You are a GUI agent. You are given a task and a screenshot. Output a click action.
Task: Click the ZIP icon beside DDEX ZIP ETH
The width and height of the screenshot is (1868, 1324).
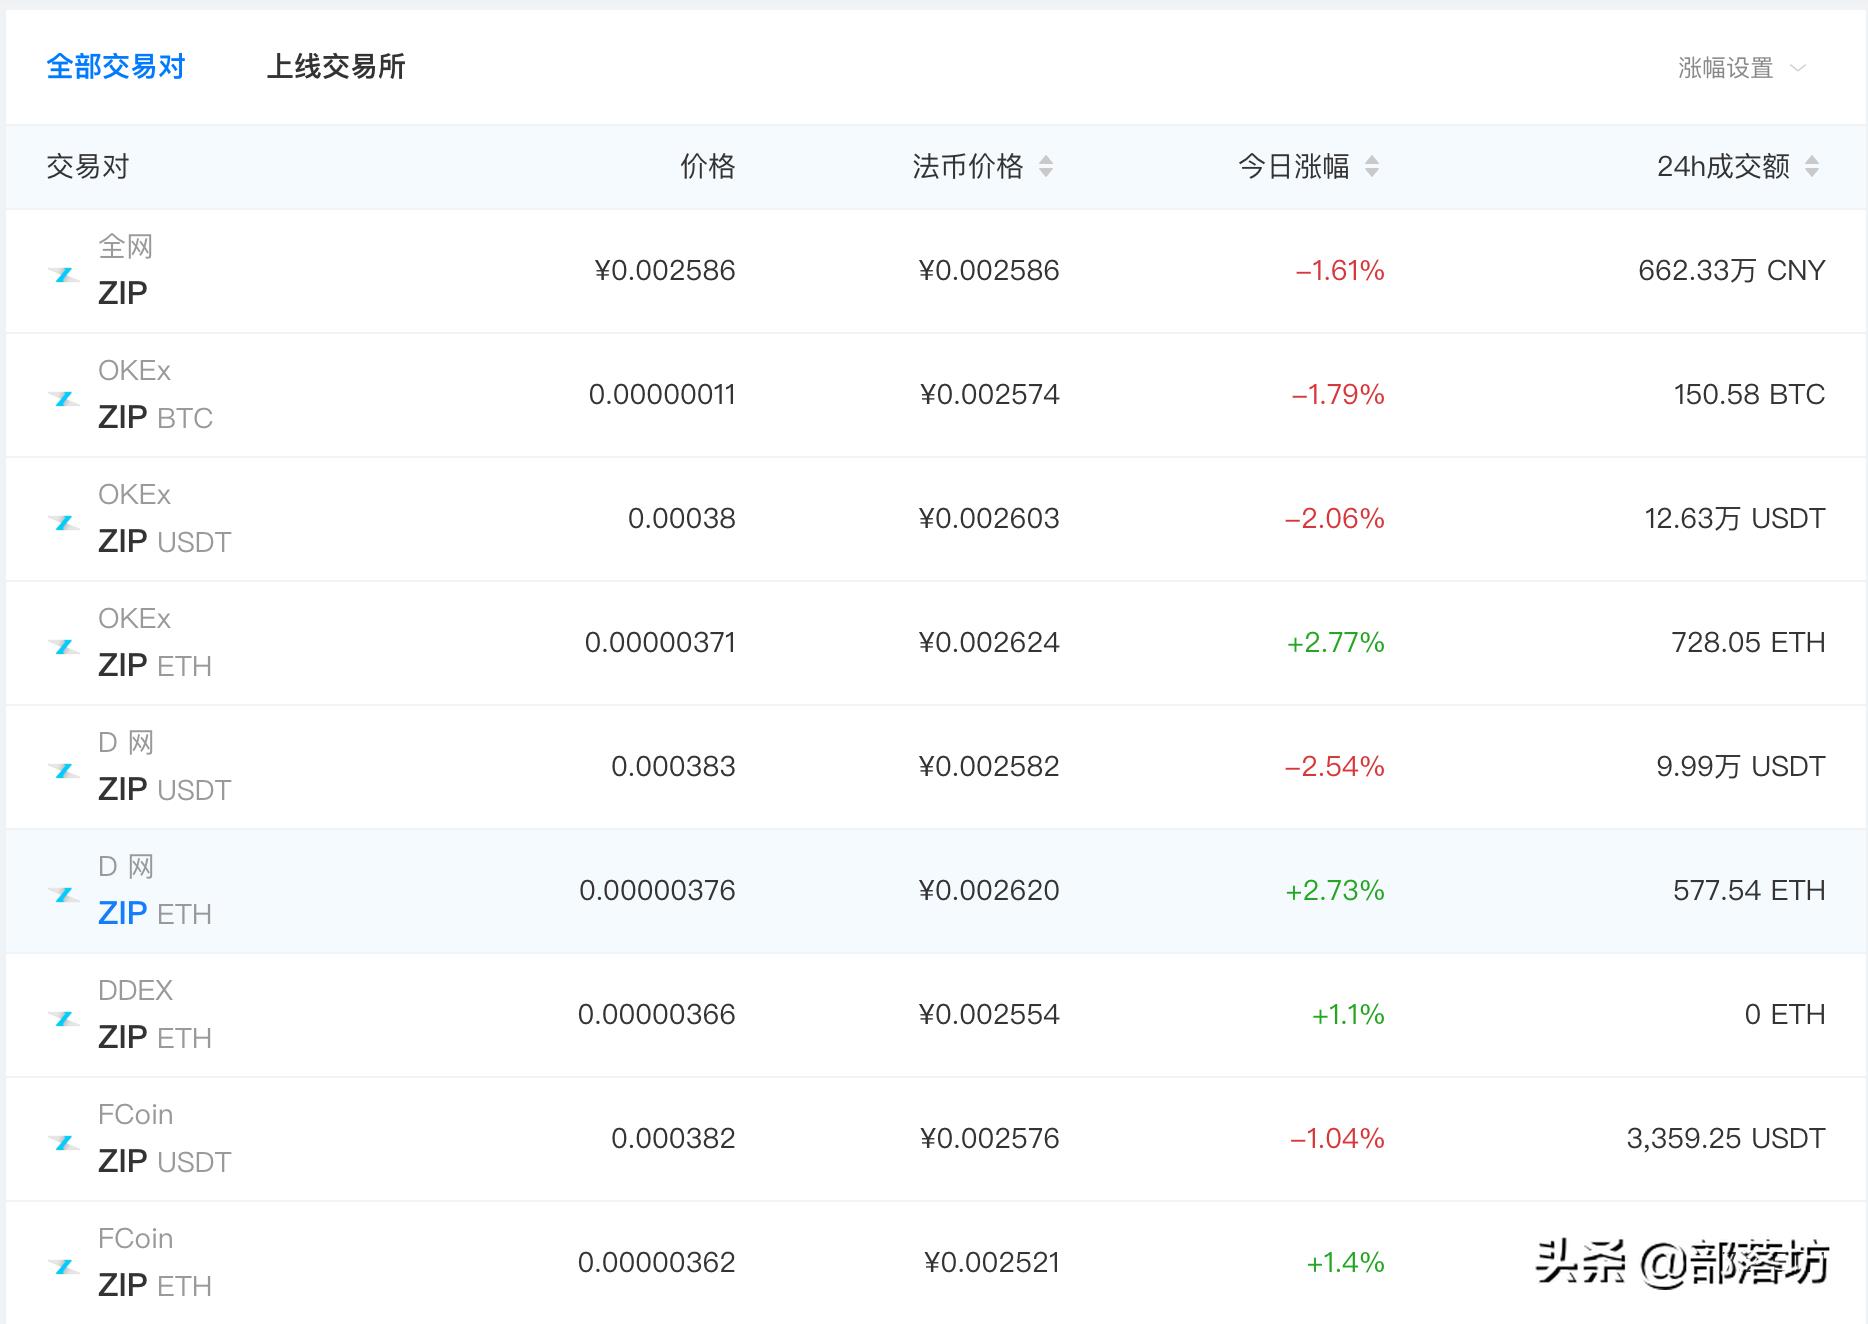[x=64, y=1018]
